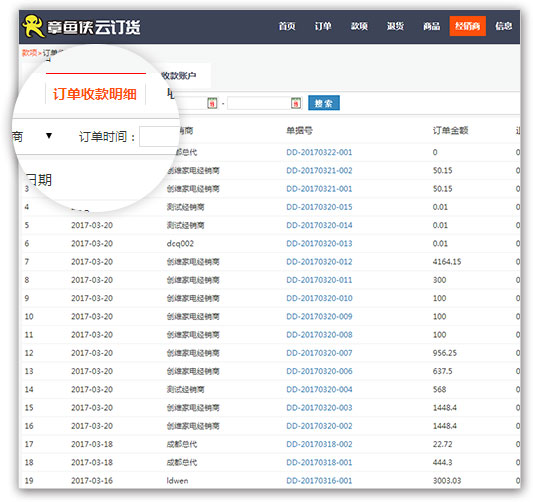Open the 退货 returns menu
Image resolution: width=533 pixels, height=502 pixels.
[x=395, y=26]
